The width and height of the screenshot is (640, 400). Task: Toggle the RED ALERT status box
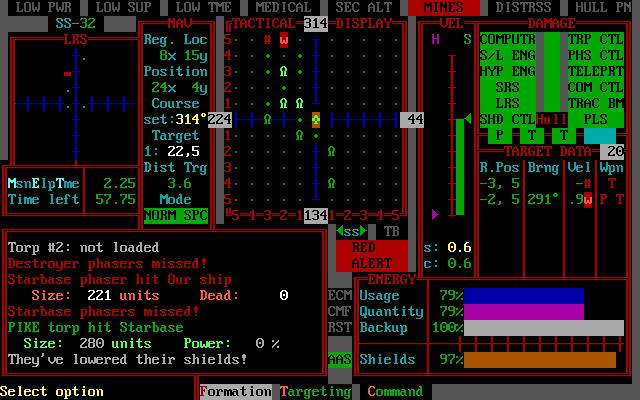point(364,255)
